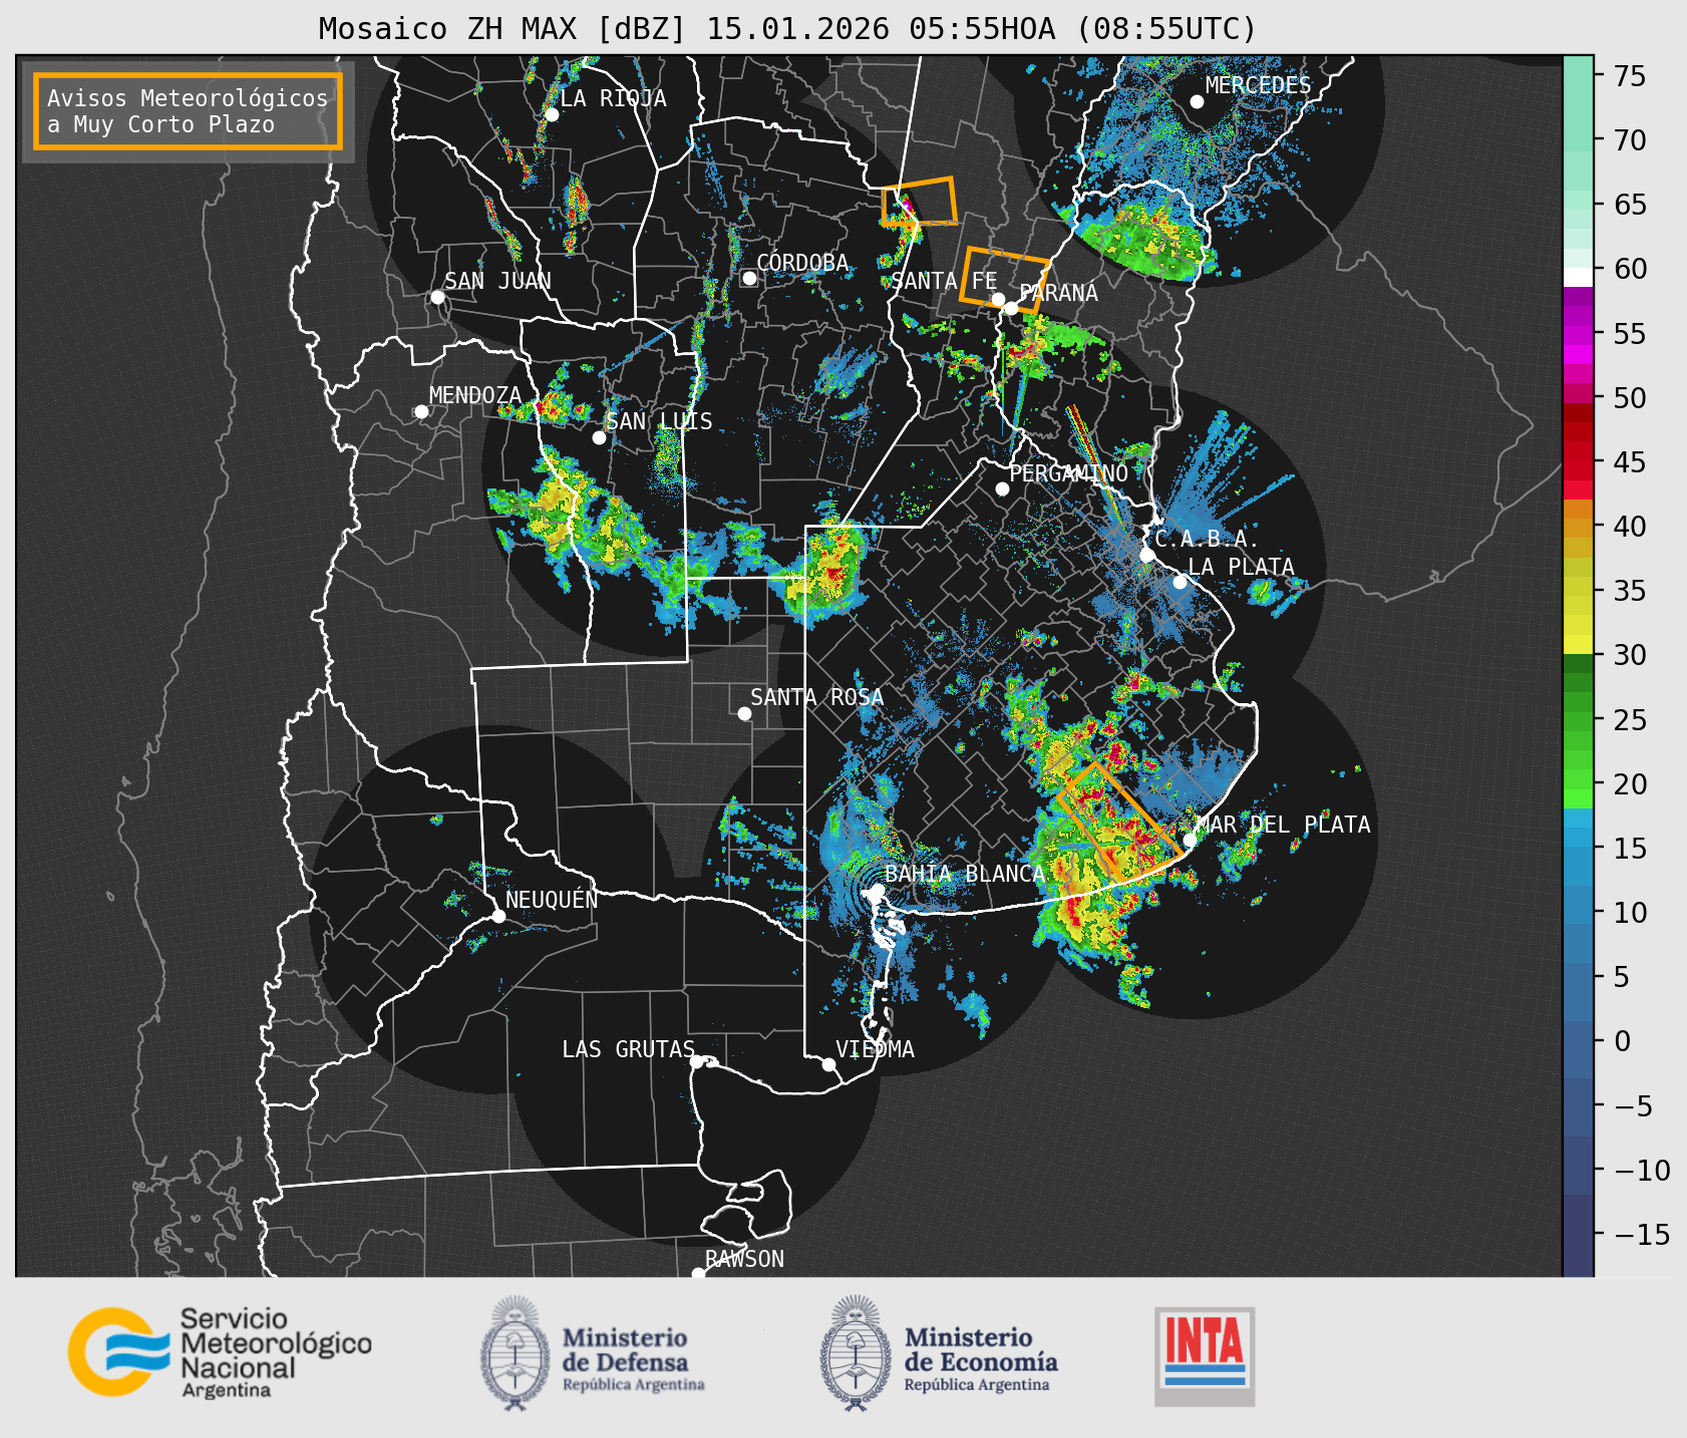Click the Servicio Meteorológico Nacional logo
1687x1438 pixels.
pyautogui.click(x=219, y=1352)
